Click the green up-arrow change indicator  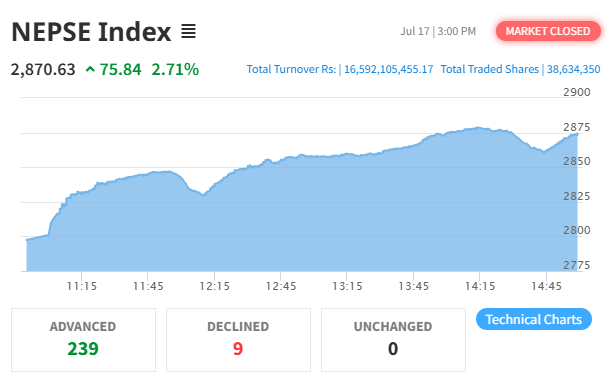tap(90, 70)
